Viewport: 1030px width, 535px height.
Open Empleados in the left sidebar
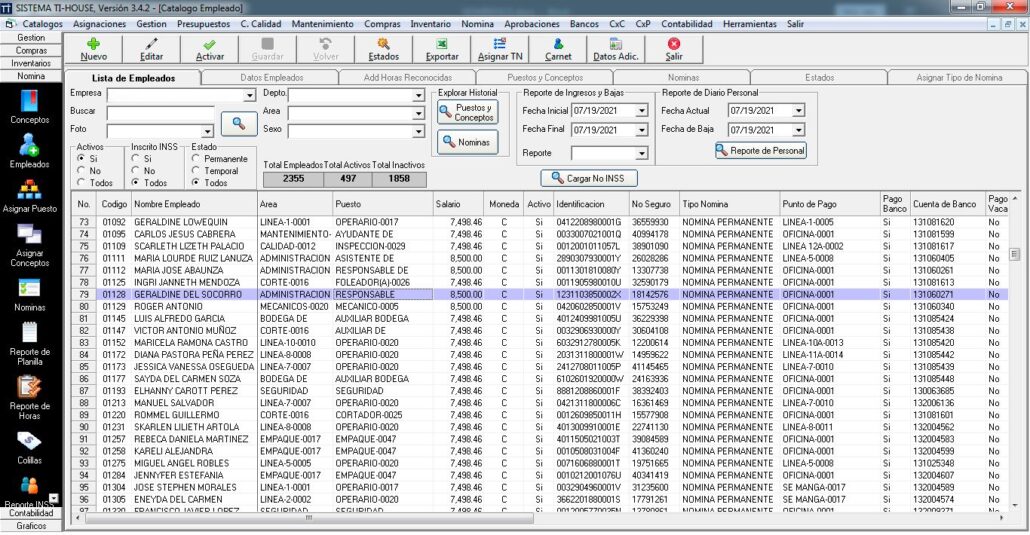(29, 150)
